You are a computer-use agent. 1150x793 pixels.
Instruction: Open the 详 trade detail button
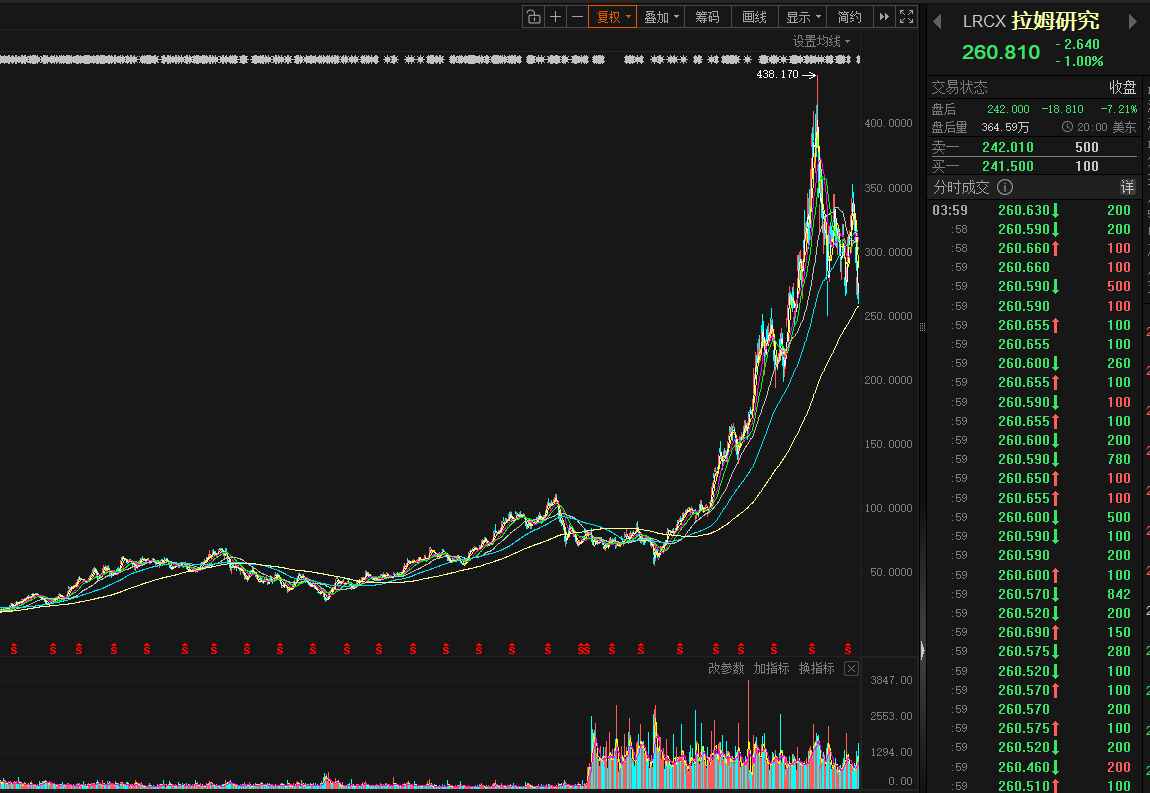(x=1127, y=188)
